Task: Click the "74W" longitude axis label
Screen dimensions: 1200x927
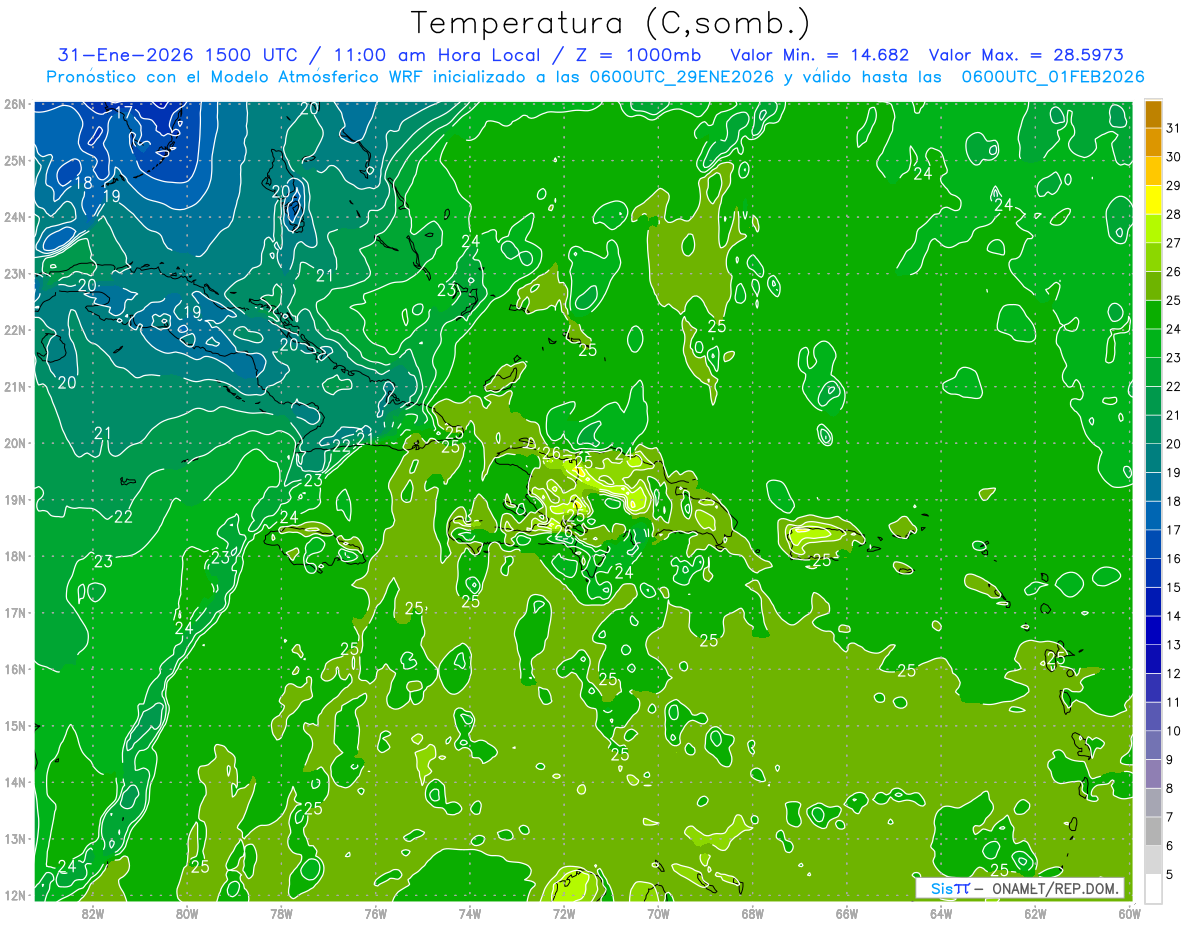Action: click(x=470, y=913)
